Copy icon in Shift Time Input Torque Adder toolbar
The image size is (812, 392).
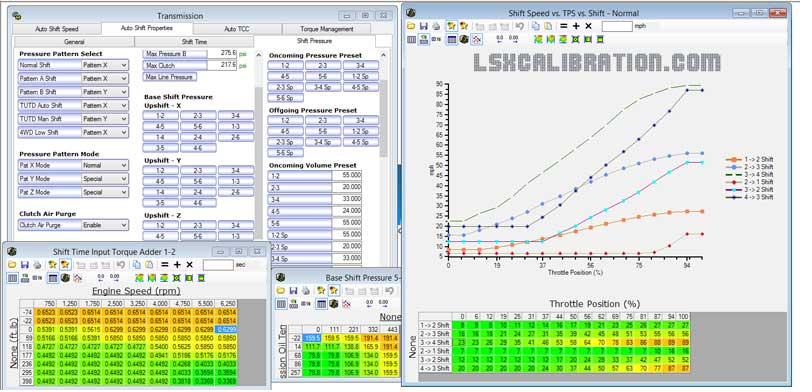point(136,265)
